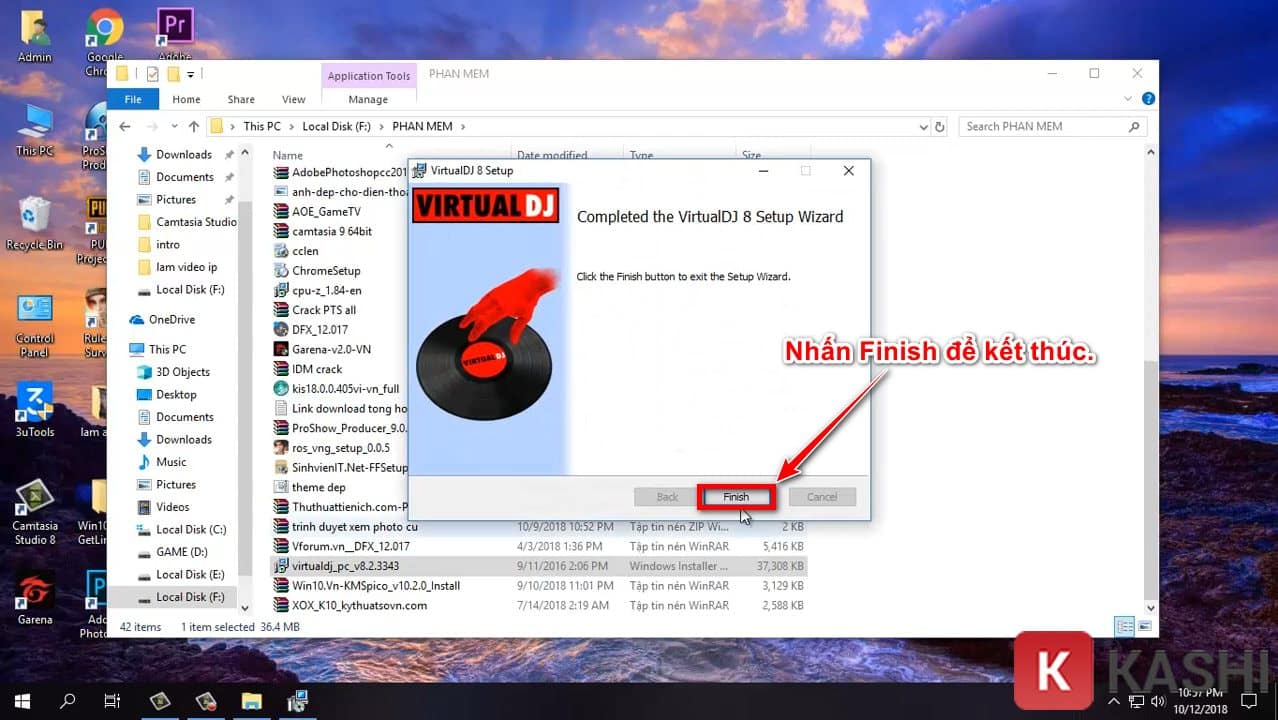This screenshot has width=1278, height=720.
Task: Open the address bar history dropdown
Action: coord(922,126)
